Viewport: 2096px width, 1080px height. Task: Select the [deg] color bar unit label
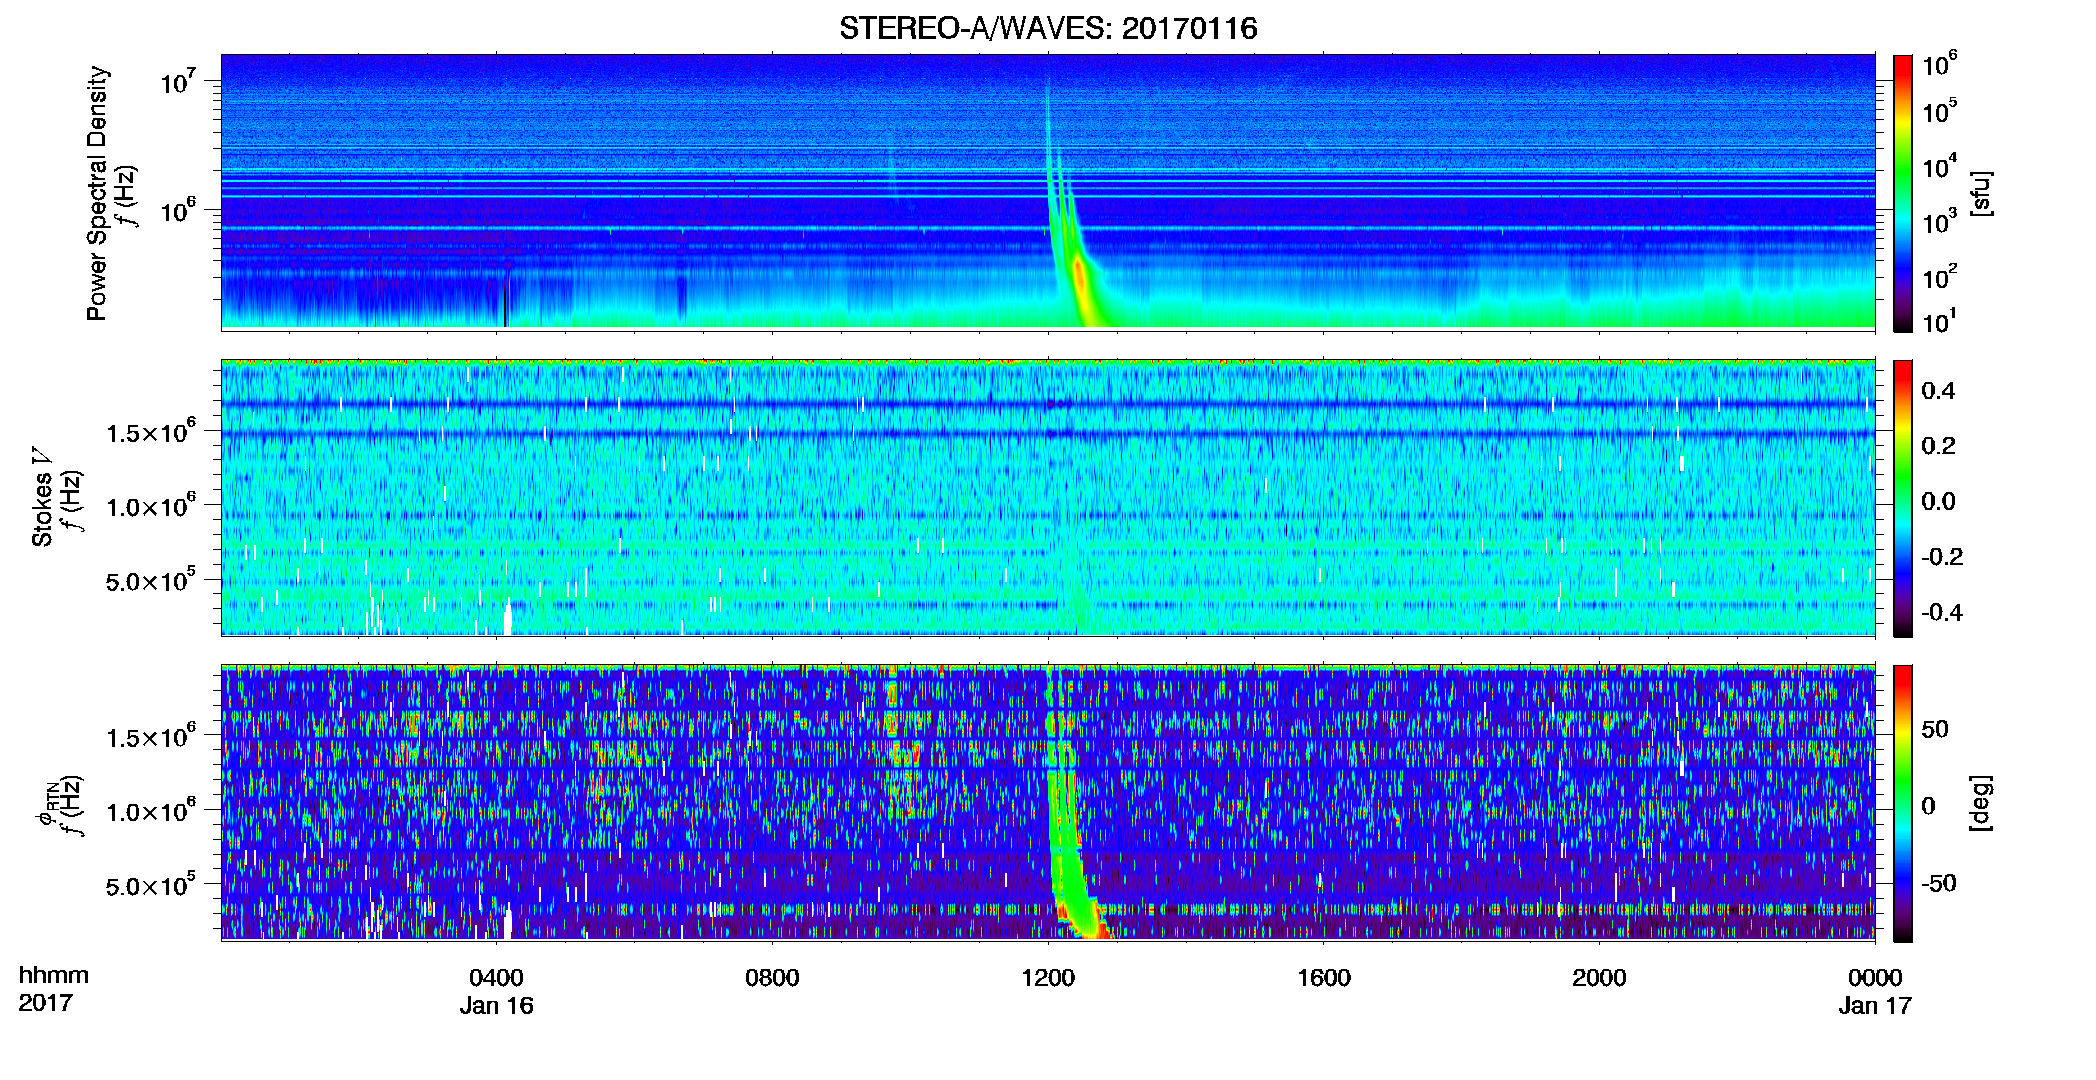(x=1980, y=803)
